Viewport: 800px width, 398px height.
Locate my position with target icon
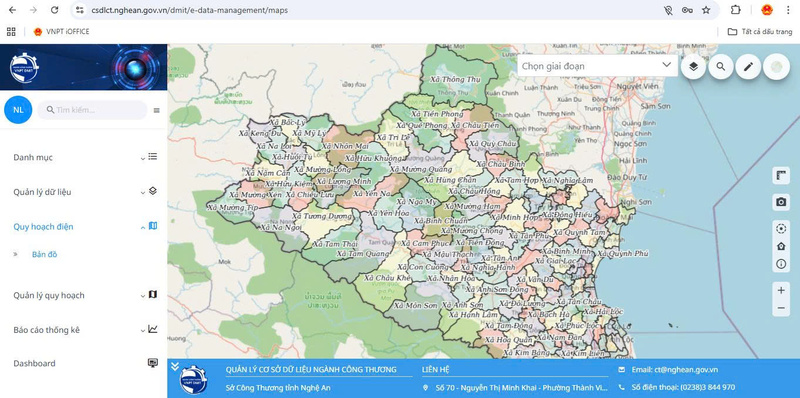(781, 229)
